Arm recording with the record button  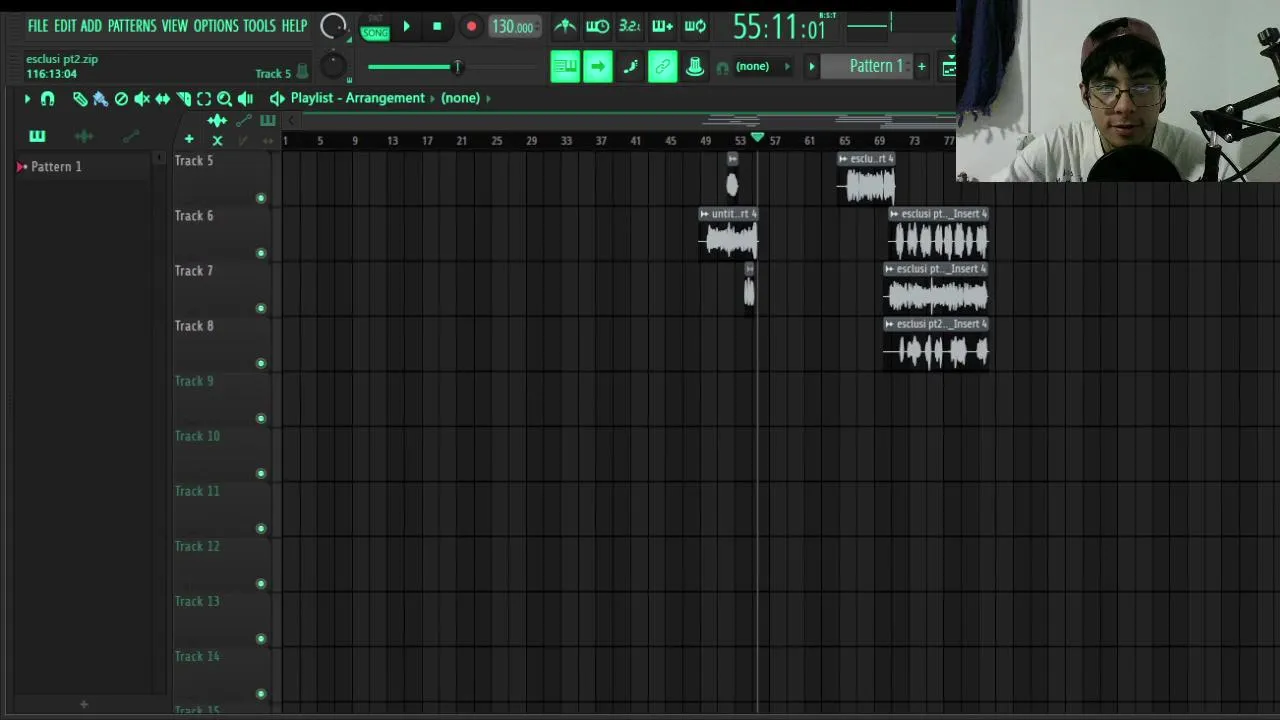click(x=471, y=27)
